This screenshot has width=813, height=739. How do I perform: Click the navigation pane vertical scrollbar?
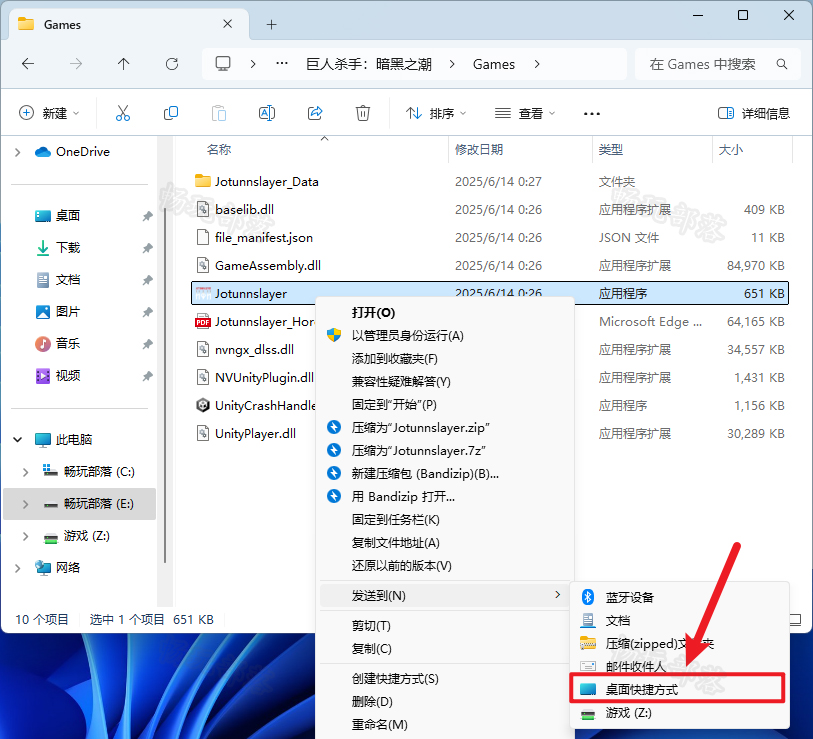[x=165, y=384]
